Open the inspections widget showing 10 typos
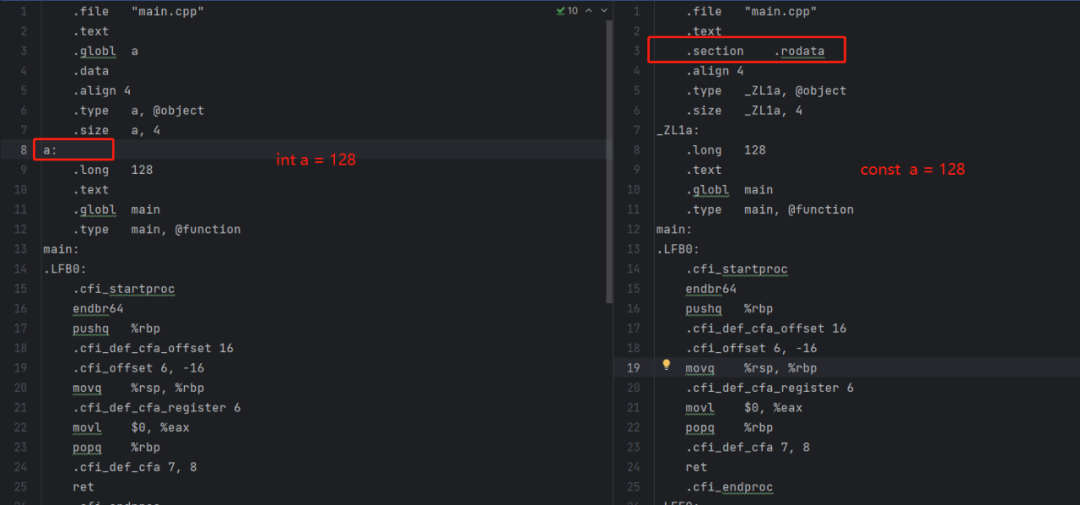 click(568, 10)
